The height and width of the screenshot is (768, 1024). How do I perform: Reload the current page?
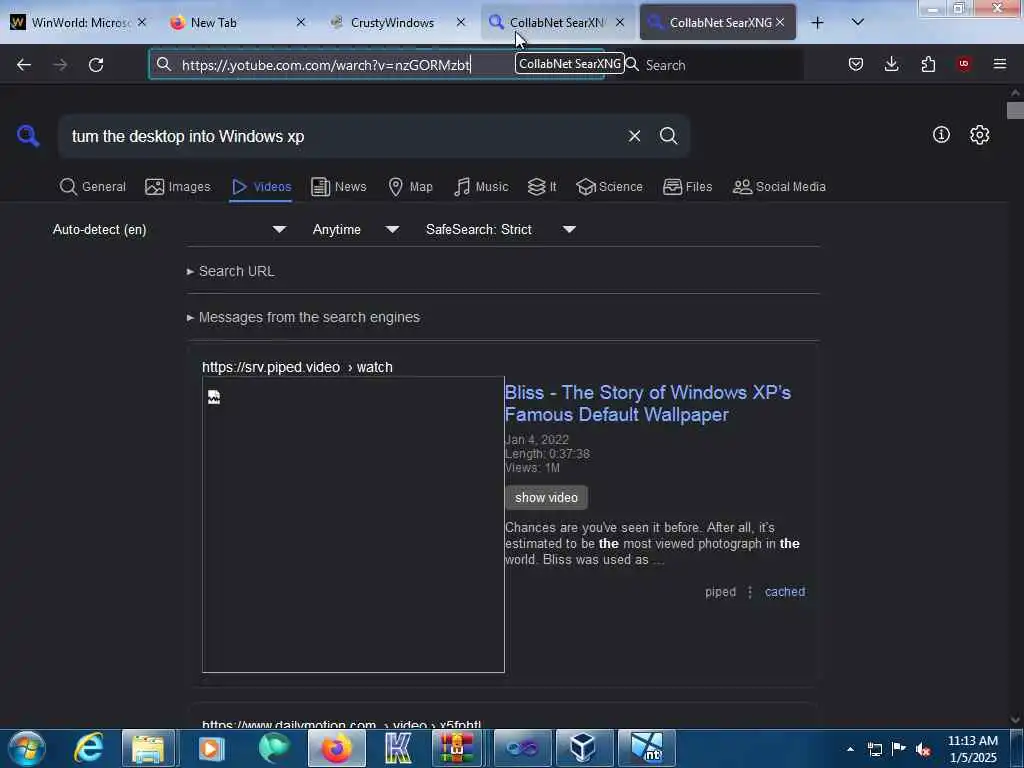coord(96,65)
